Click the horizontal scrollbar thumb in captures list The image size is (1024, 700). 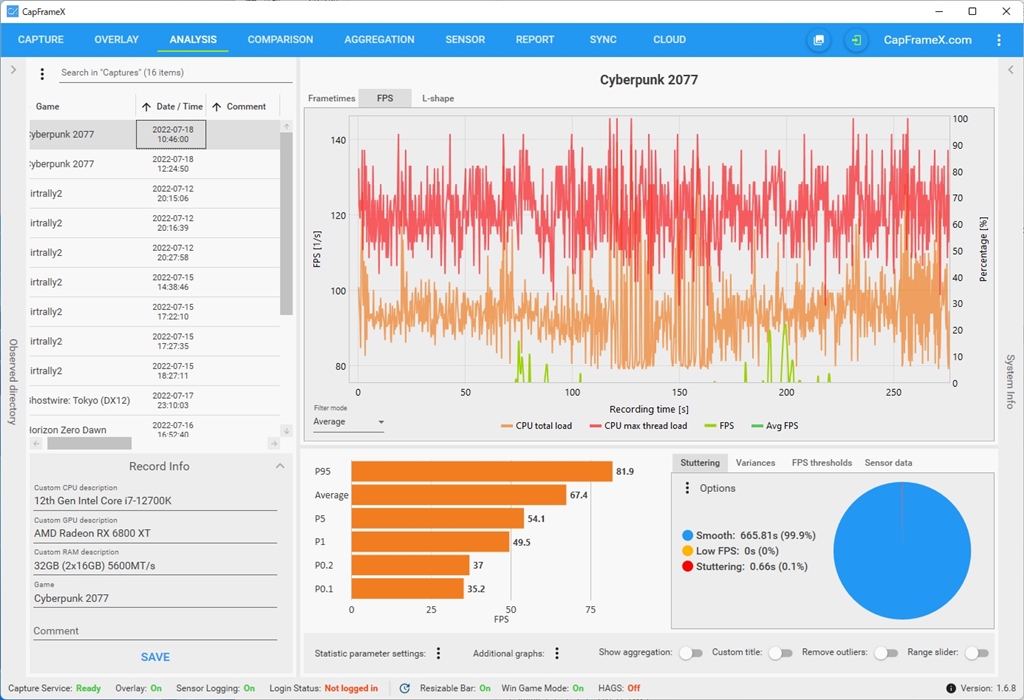click(x=89, y=443)
